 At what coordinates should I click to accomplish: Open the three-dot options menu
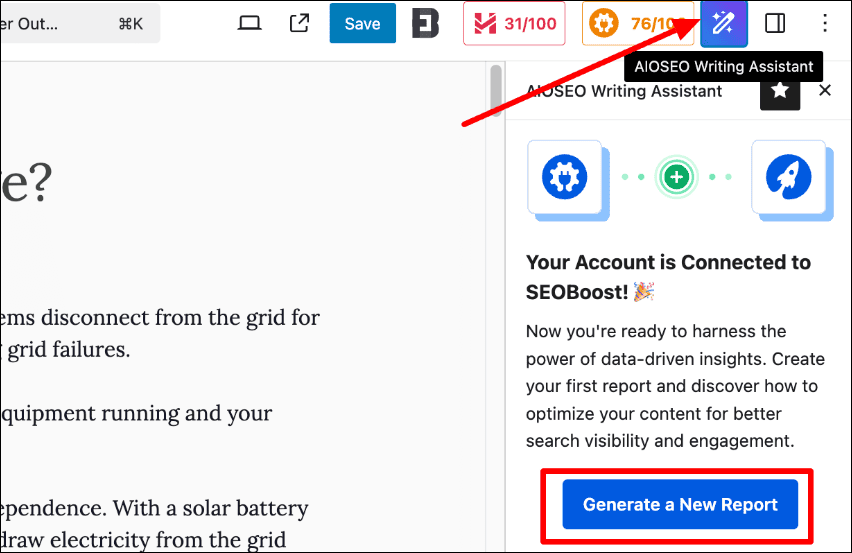[825, 23]
